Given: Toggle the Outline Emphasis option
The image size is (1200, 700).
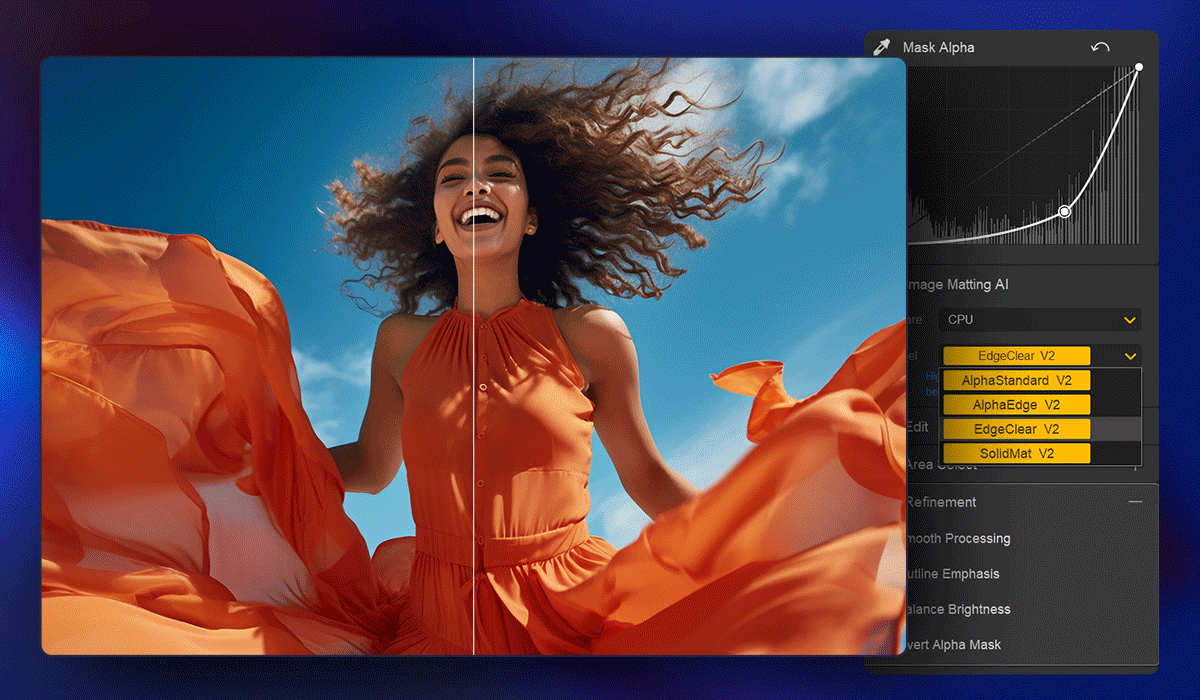Looking at the screenshot, I should tap(952, 574).
